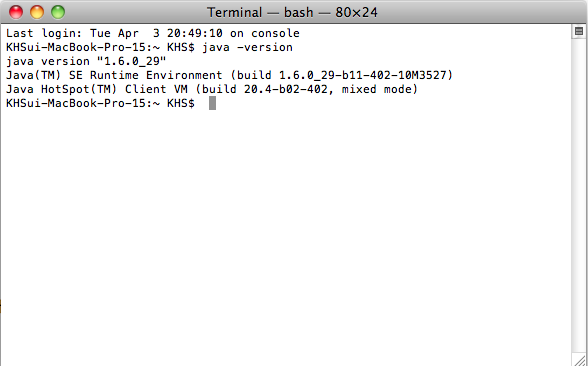This screenshot has width=588, height=366.
Task: Click the 'java -version' command text
Action: coord(248,47)
